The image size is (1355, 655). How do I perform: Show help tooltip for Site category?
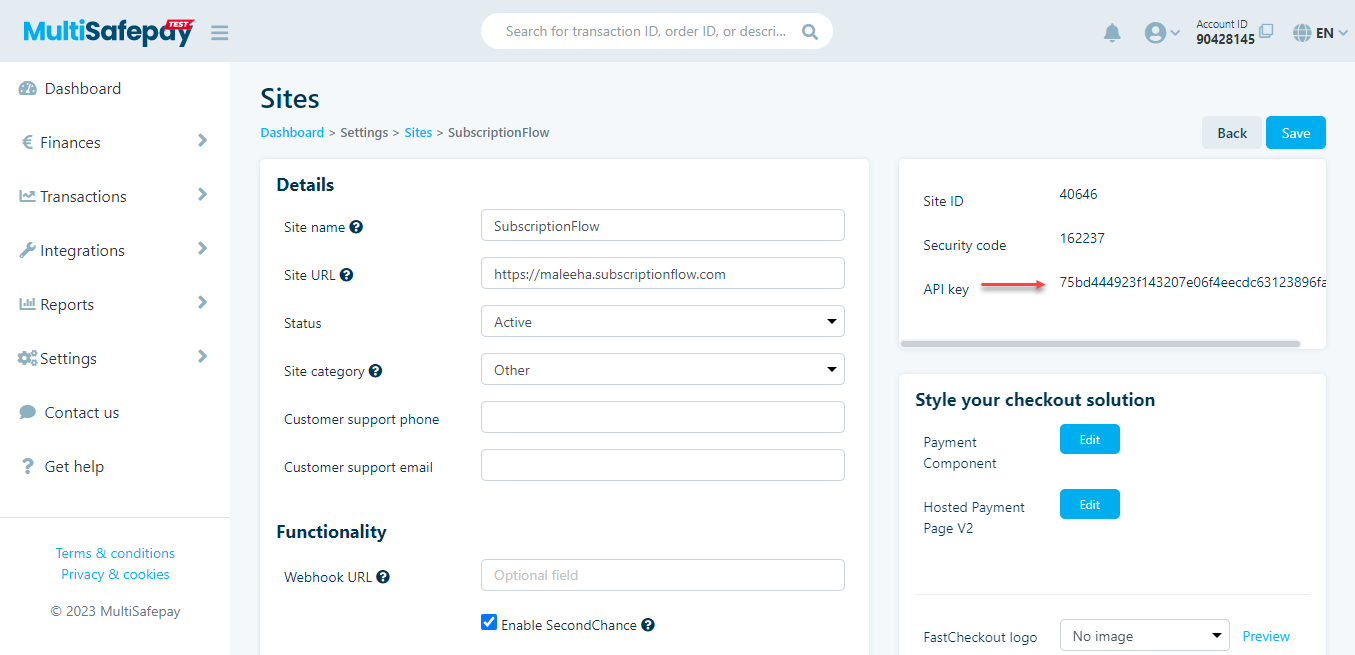[x=375, y=371]
